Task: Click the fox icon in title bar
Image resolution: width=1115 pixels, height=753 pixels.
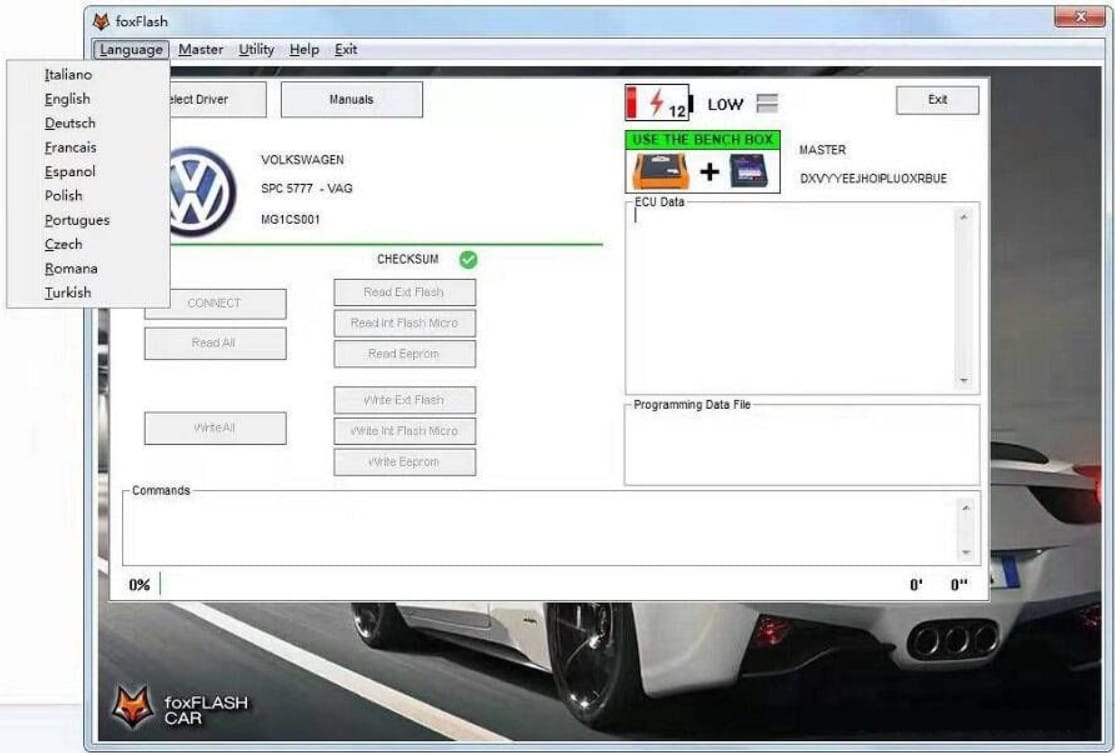Action: (x=101, y=21)
